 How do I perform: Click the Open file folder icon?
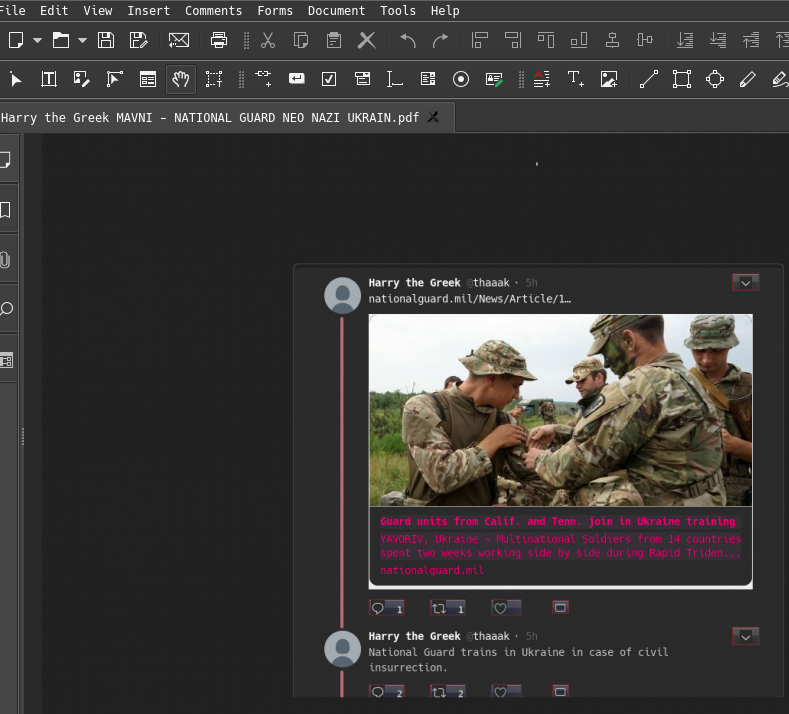(61, 40)
